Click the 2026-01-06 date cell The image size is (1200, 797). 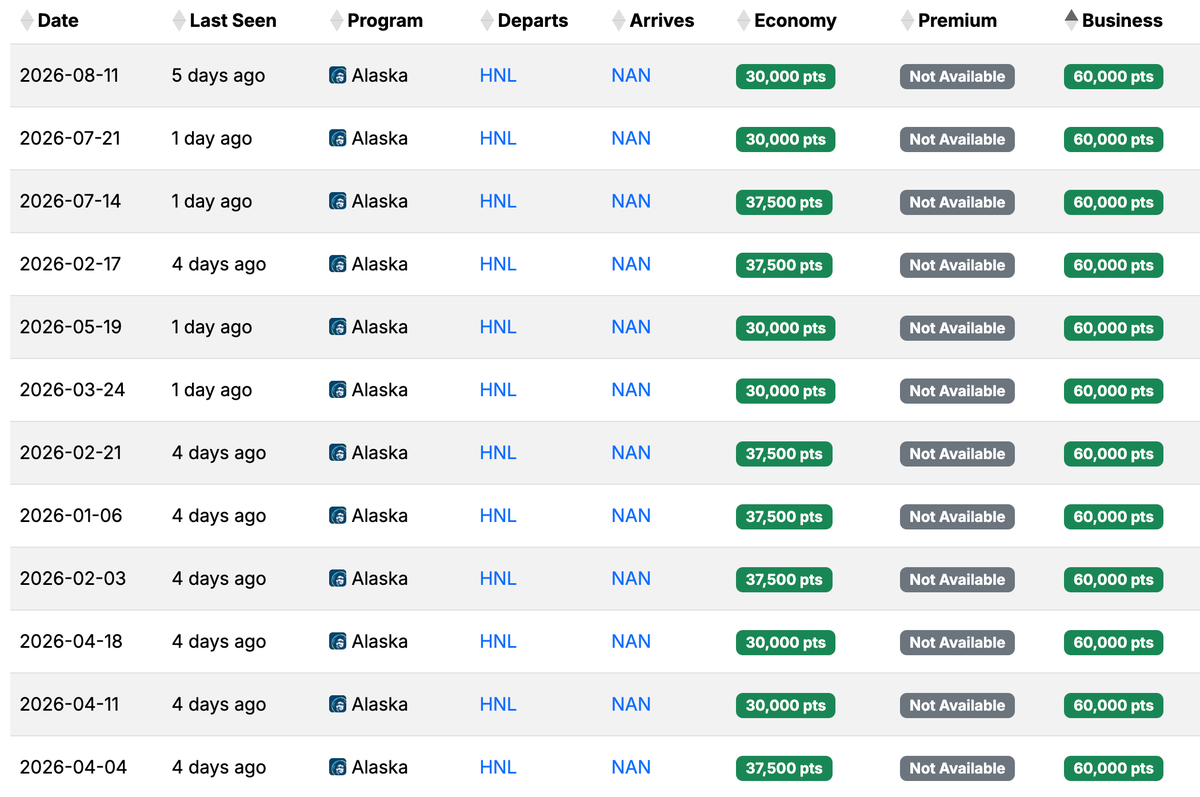(71, 517)
